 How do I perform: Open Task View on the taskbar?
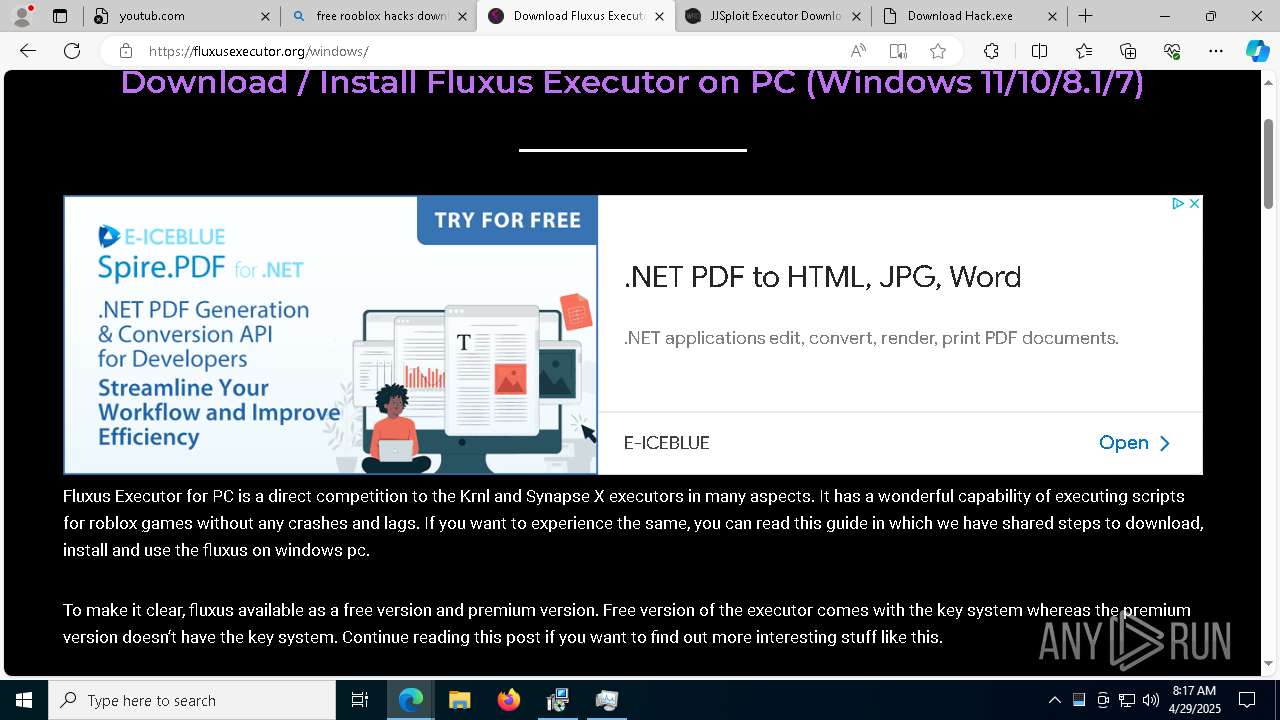(x=360, y=700)
